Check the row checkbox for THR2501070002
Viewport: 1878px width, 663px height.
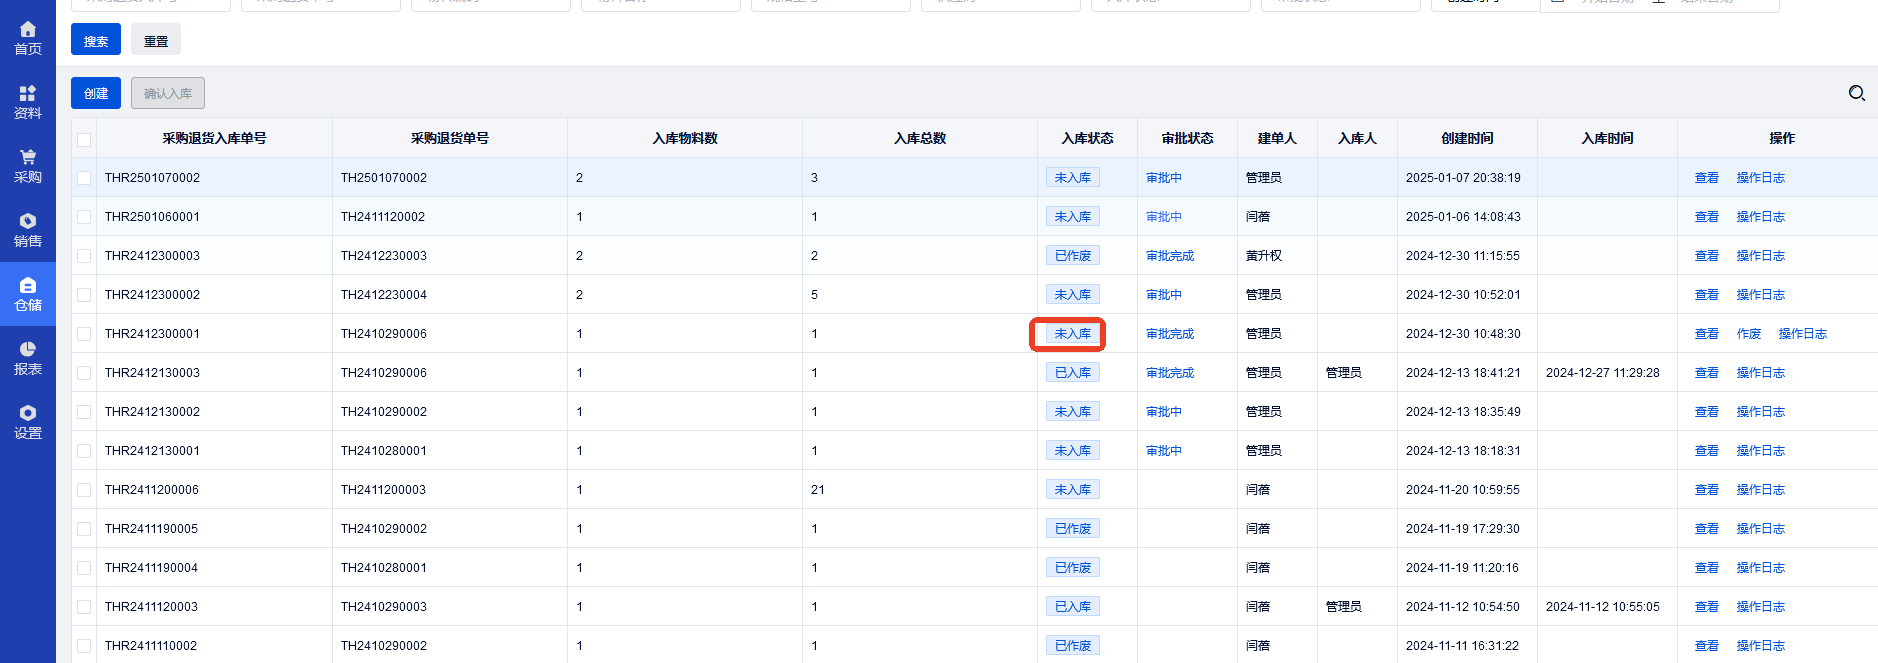pos(84,178)
